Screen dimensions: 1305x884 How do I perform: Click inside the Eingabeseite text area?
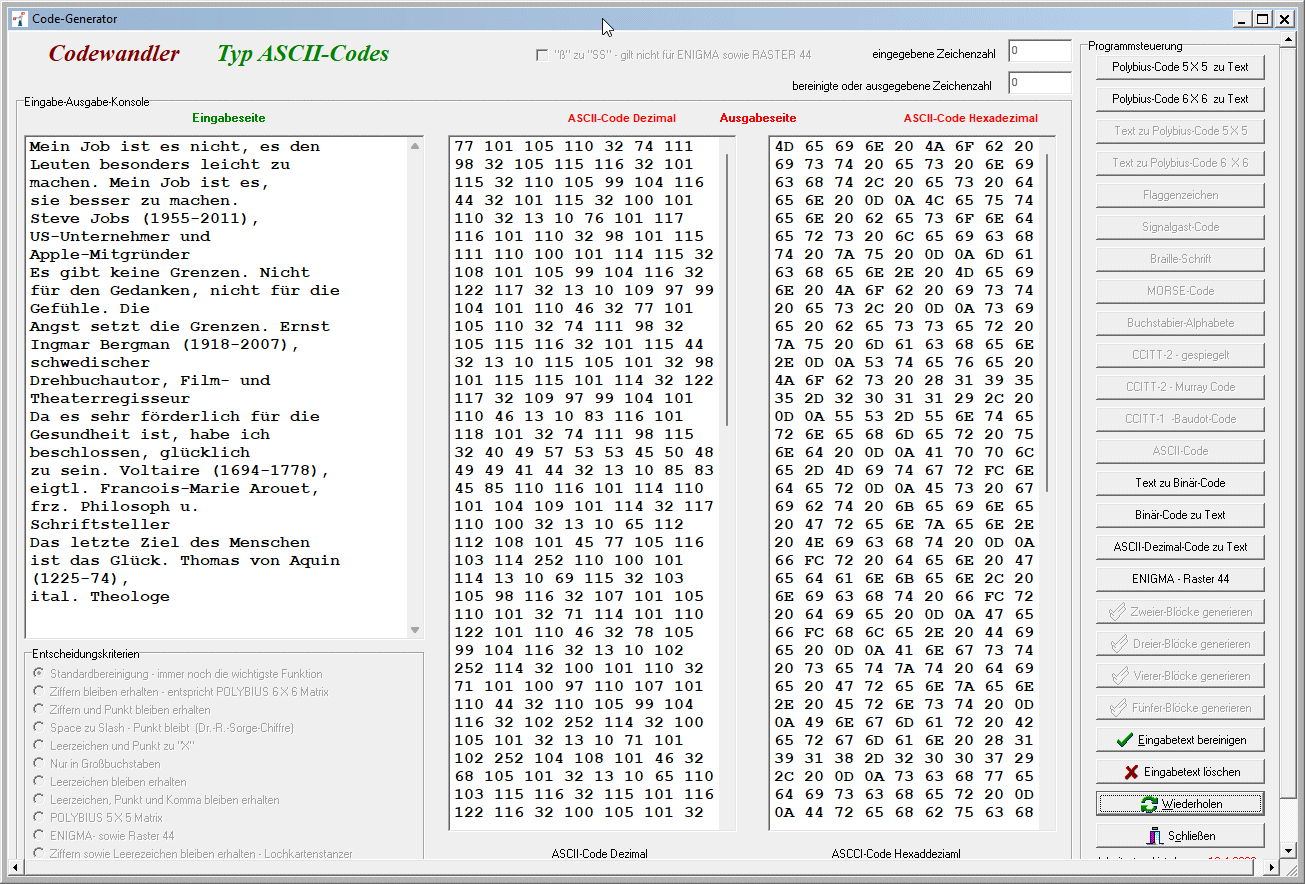pyautogui.click(x=216, y=387)
